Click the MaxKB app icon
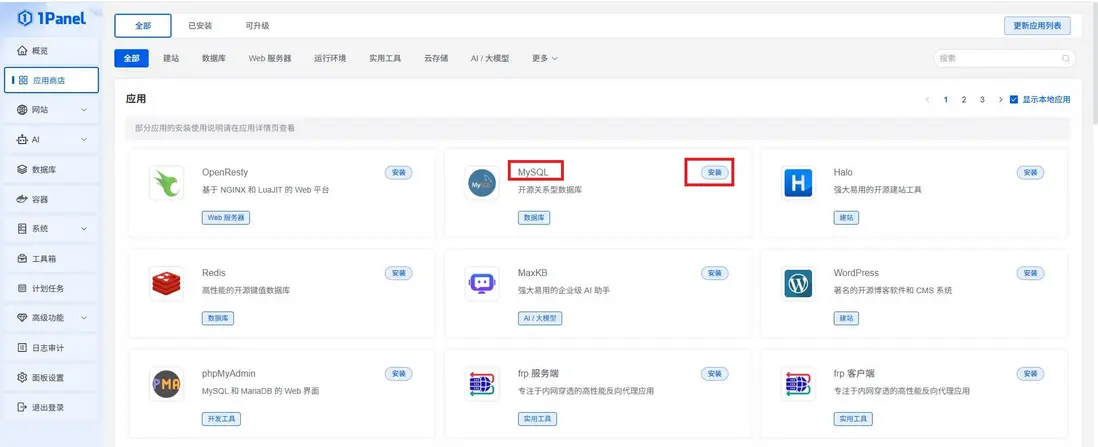The image size is (1098, 447). (x=482, y=284)
